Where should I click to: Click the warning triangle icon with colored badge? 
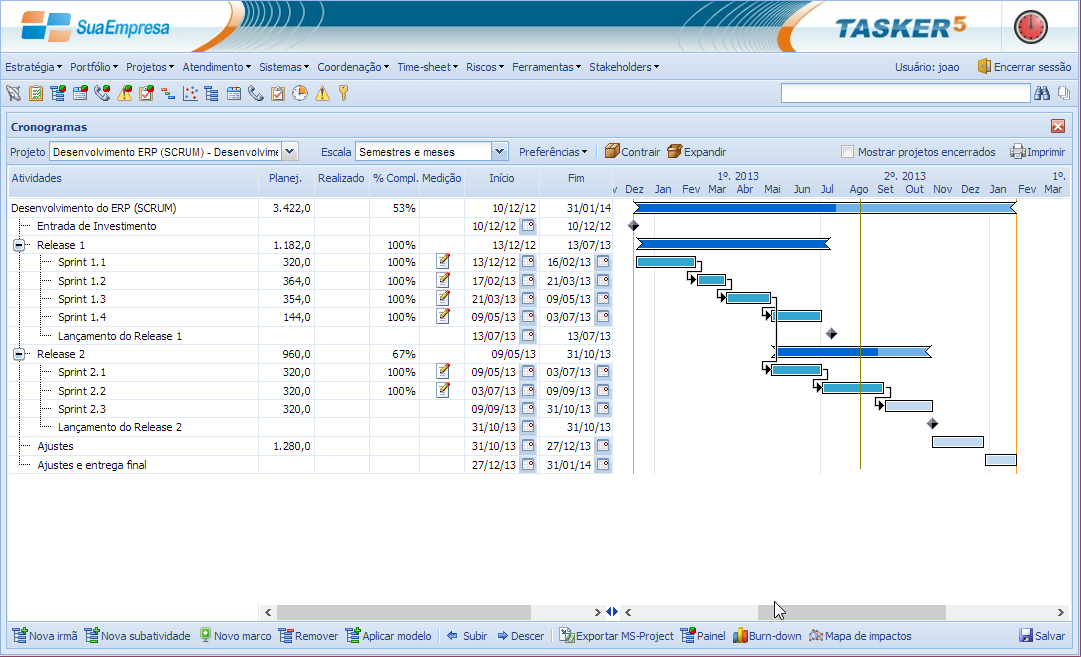[x=124, y=93]
